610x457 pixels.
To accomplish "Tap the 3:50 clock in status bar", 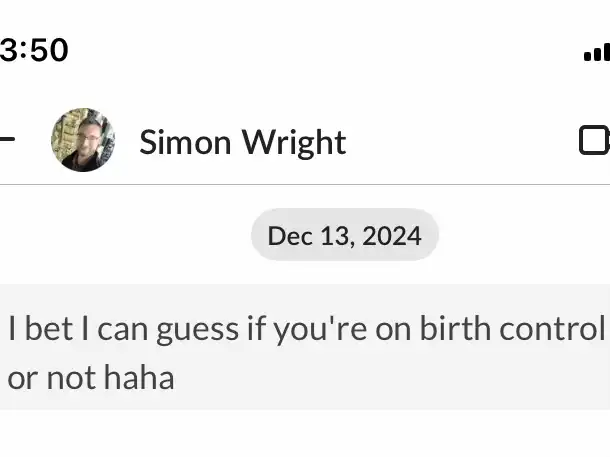I will pyautogui.click(x=34, y=50).
